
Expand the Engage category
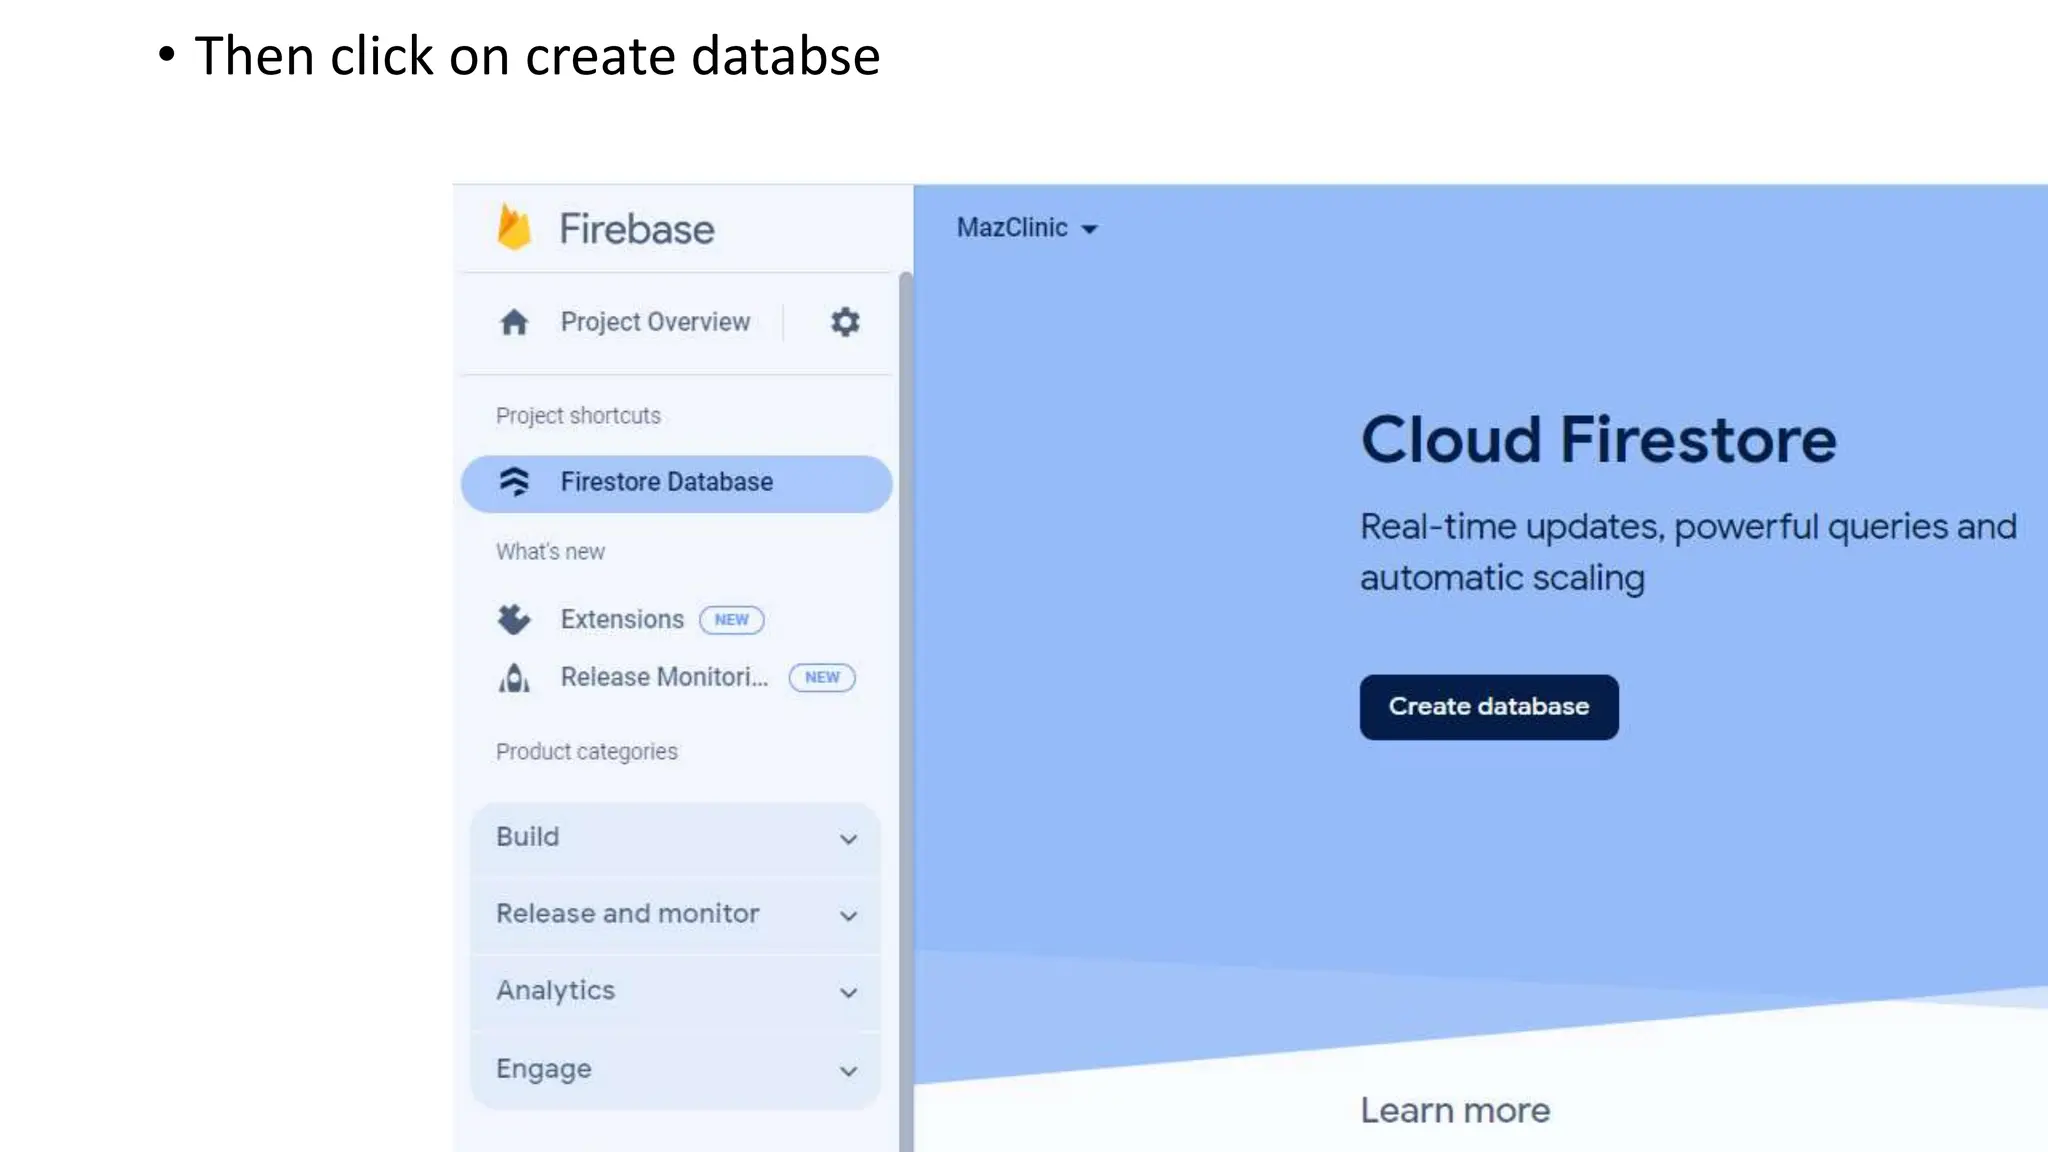point(676,1070)
